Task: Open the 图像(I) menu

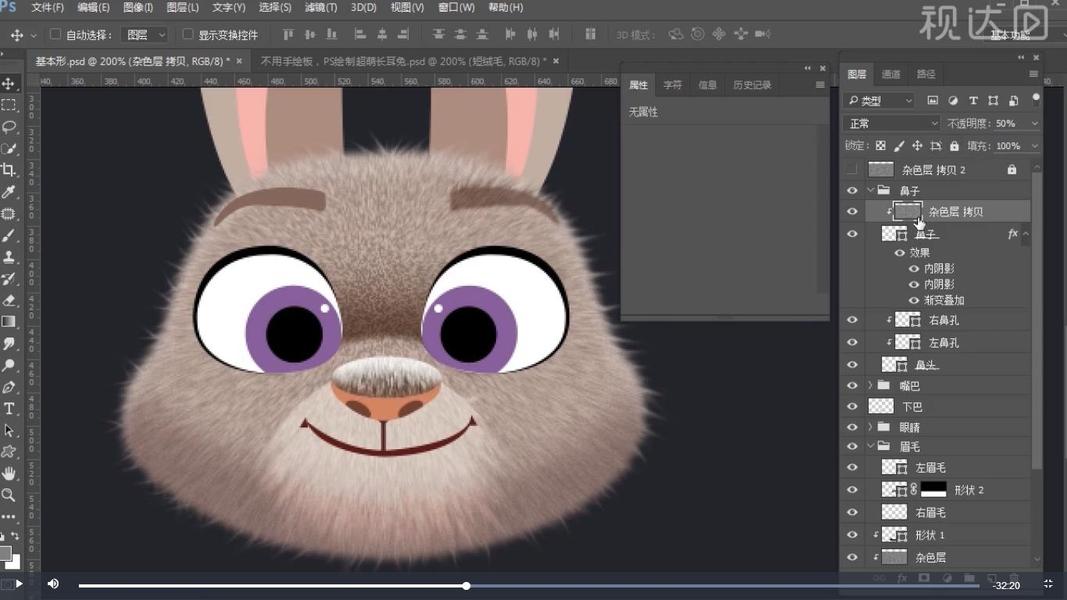Action: click(138, 7)
